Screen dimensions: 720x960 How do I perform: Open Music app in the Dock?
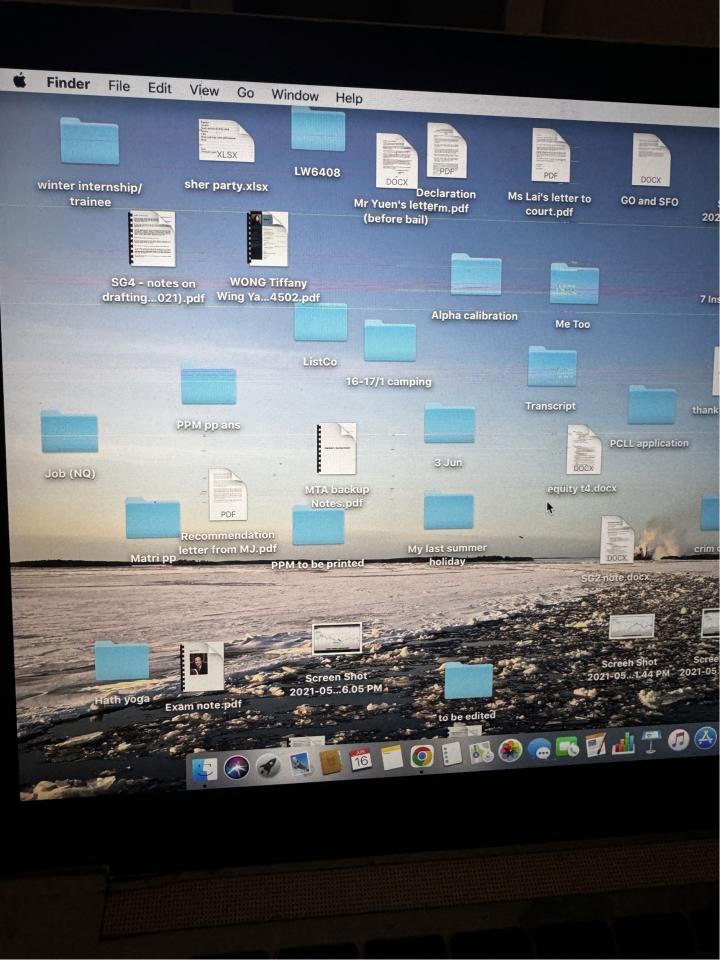click(x=678, y=740)
